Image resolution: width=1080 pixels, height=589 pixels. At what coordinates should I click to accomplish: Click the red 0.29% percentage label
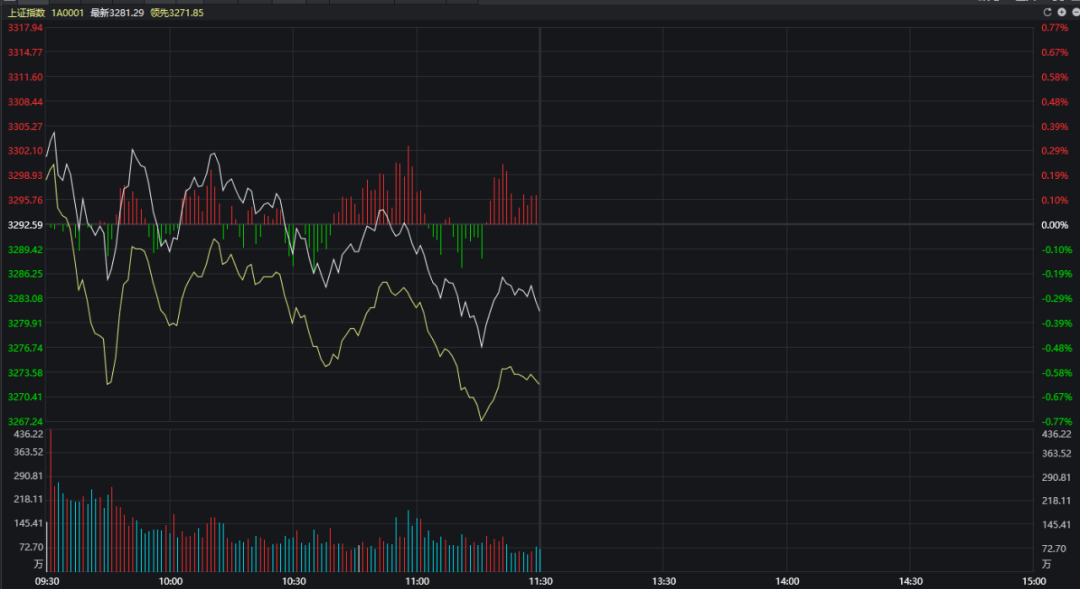click(1055, 151)
